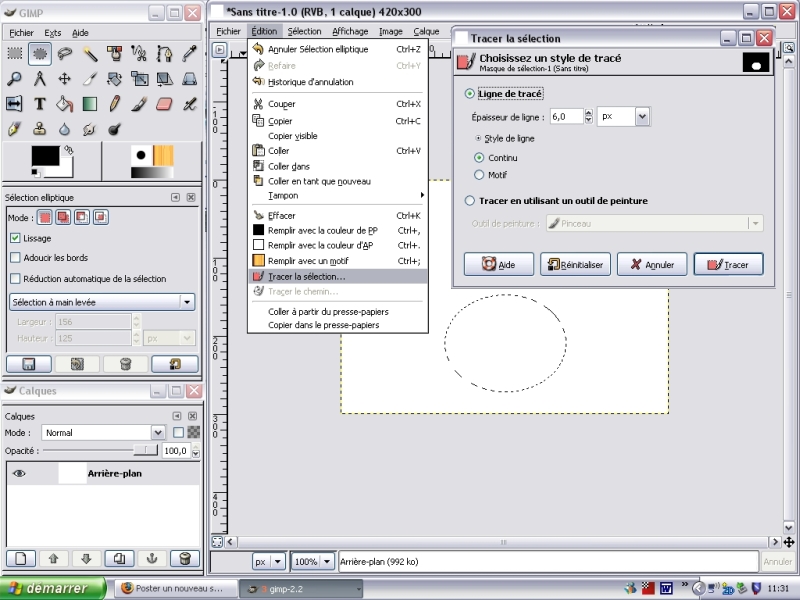Image resolution: width=800 pixels, height=600 pixels.
Task: Select the Fuzzy Select magic wand tool
Action: tap(89, 53)
